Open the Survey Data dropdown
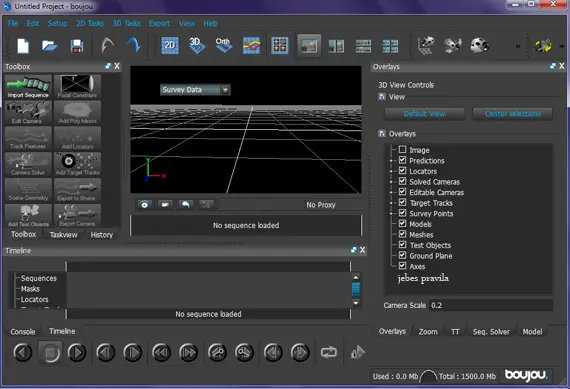 tap(195, 90)
